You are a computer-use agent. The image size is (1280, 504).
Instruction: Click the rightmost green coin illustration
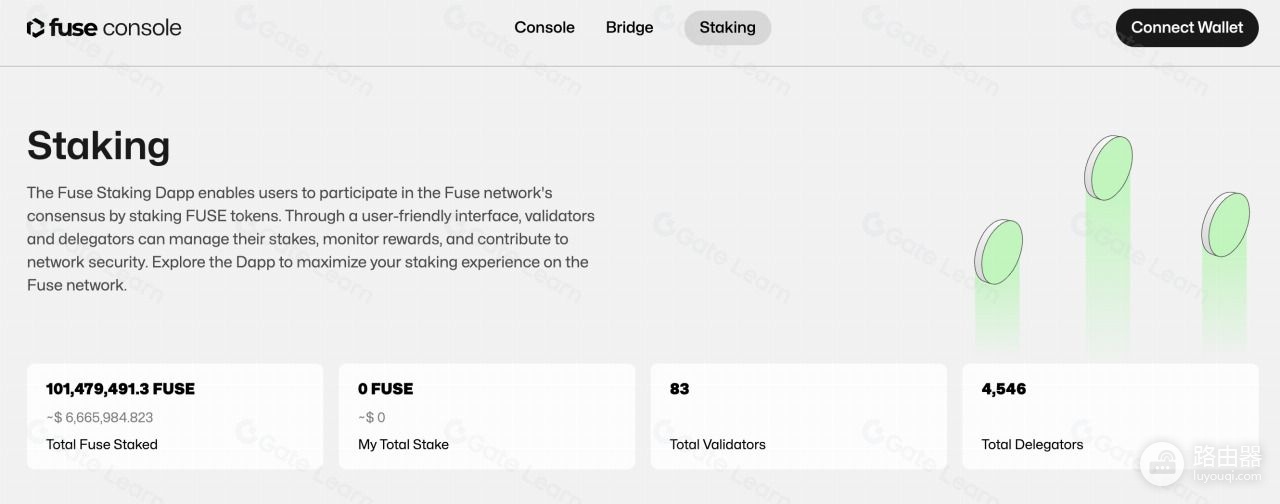[x=1225, y=224]
